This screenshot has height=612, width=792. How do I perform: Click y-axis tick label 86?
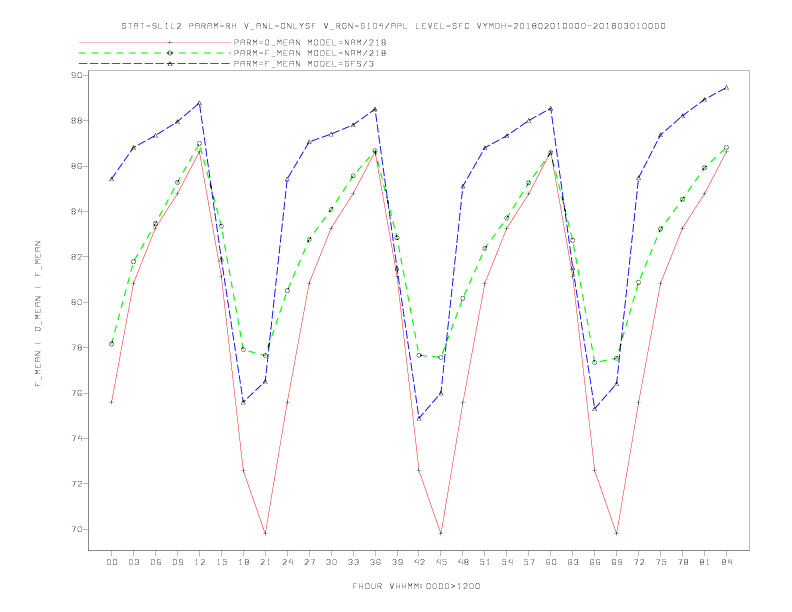coord(76,166)
